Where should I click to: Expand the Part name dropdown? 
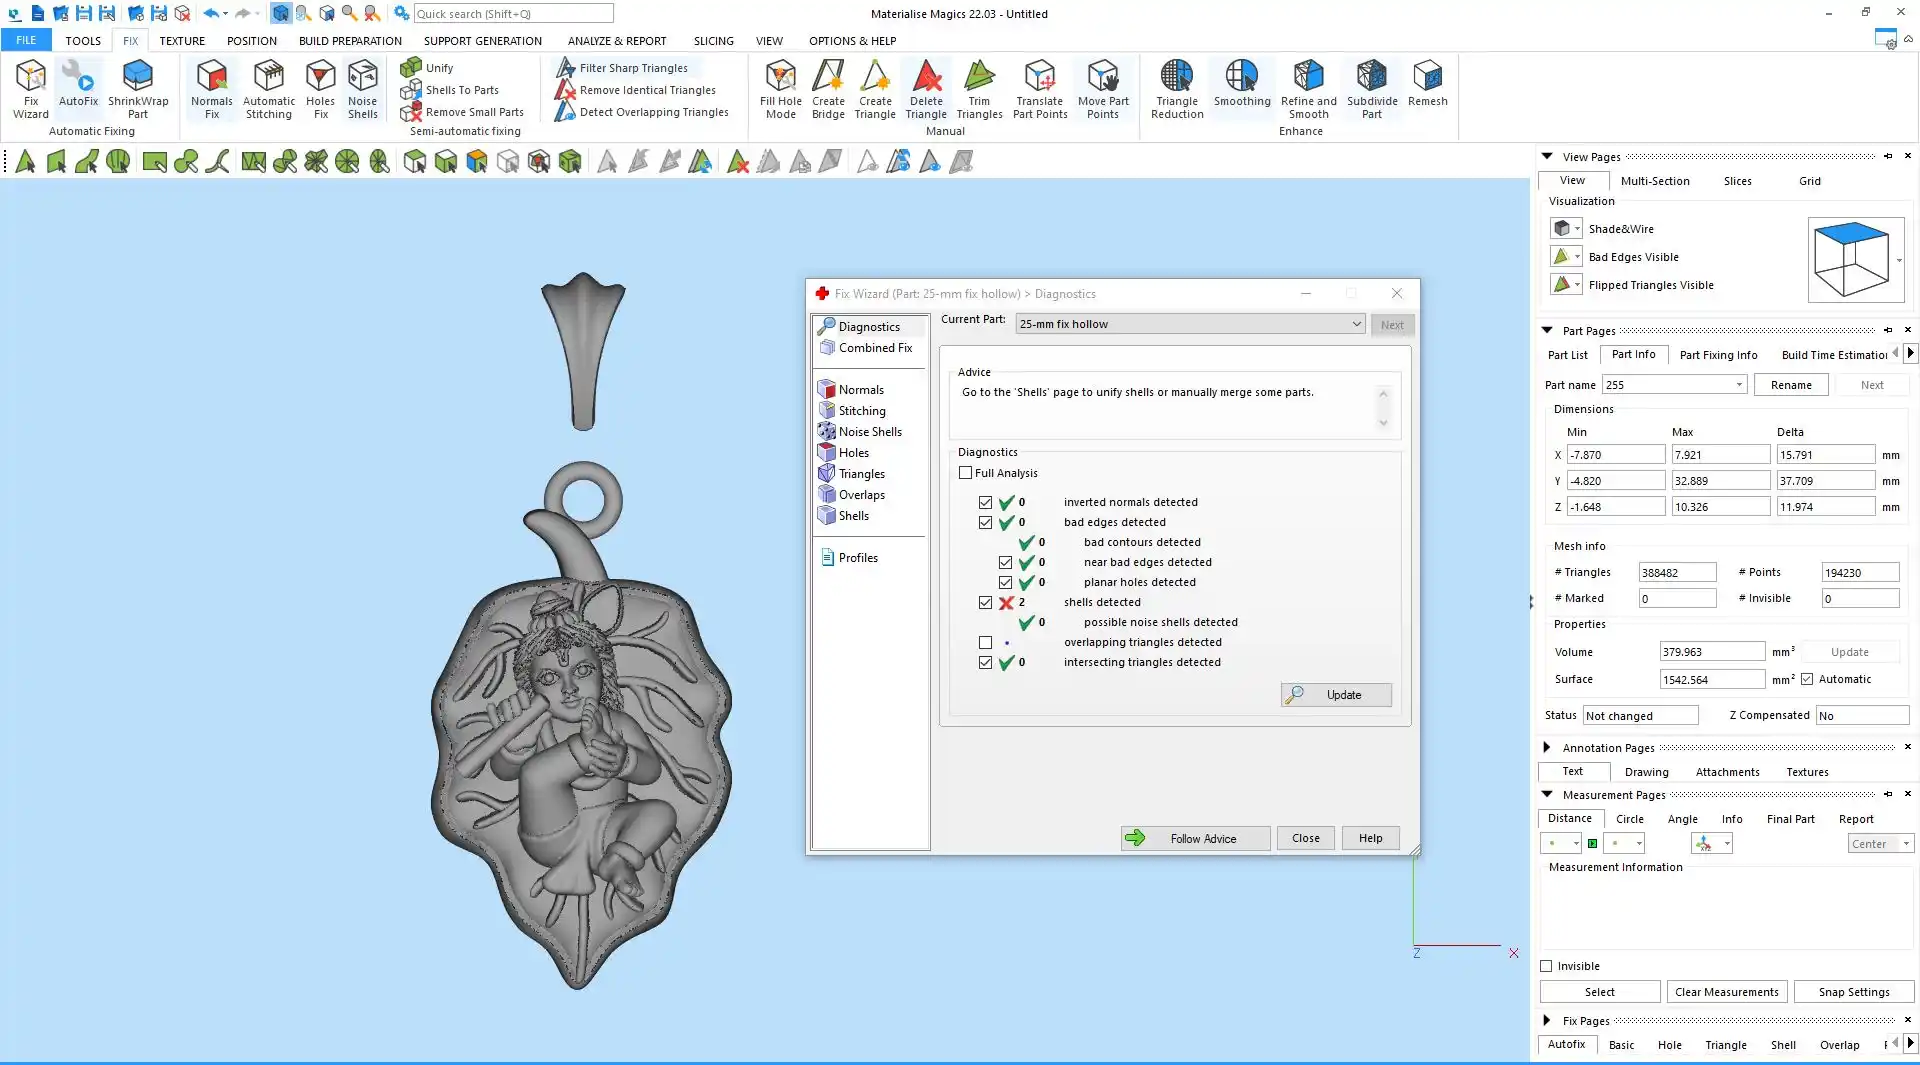click(1739, 385)
